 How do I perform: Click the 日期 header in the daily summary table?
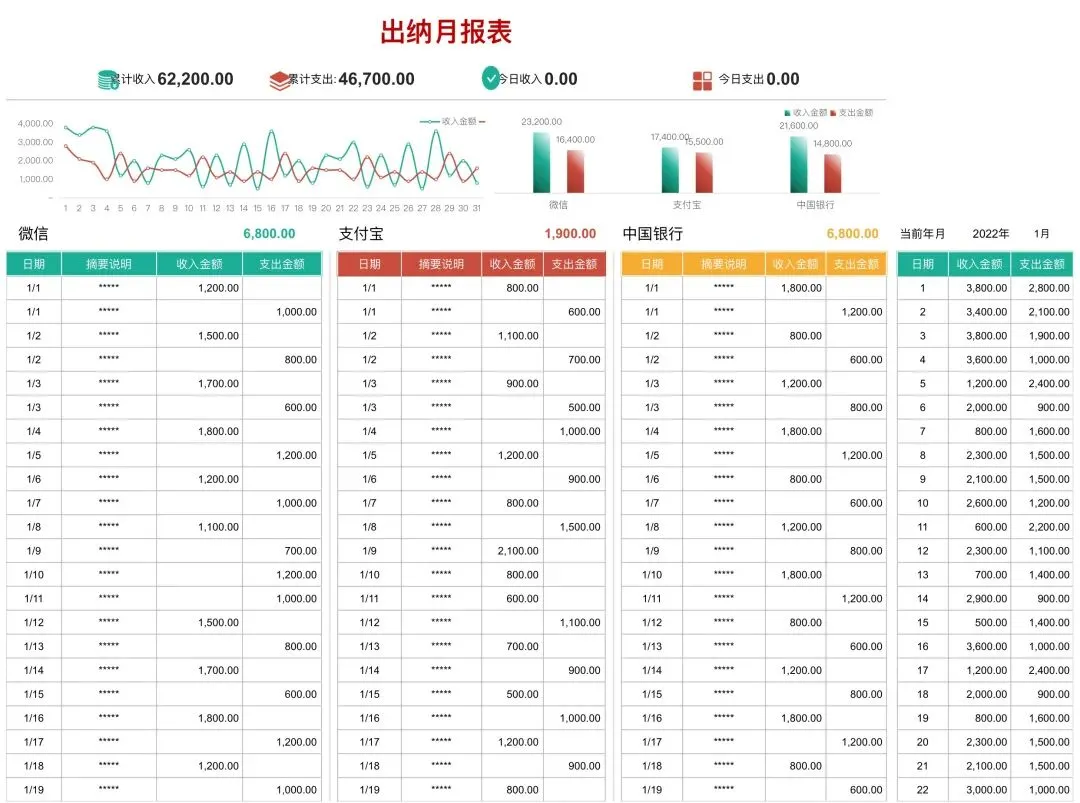(x=923, y=264)
